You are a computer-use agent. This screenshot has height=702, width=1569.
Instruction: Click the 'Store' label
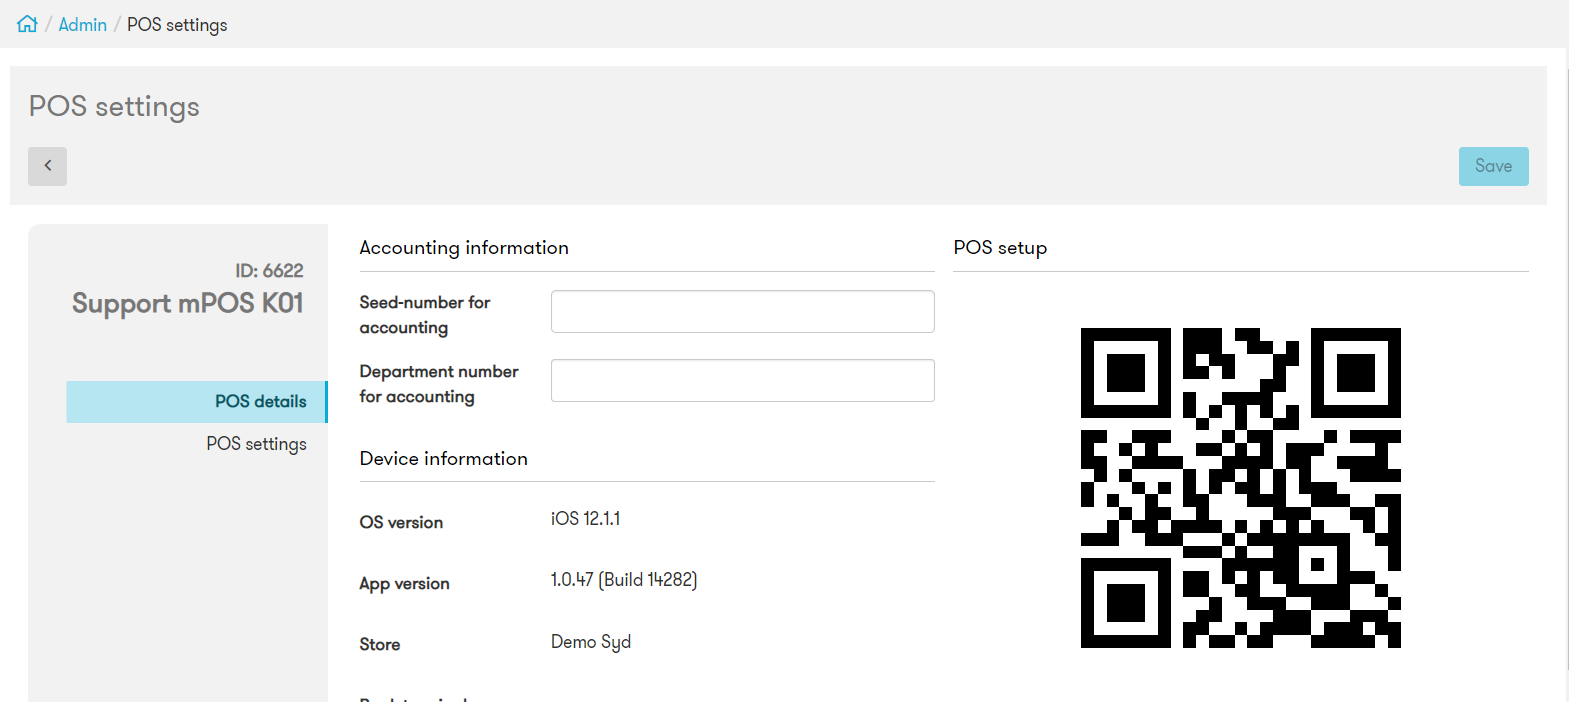click(x=380, y=645)
